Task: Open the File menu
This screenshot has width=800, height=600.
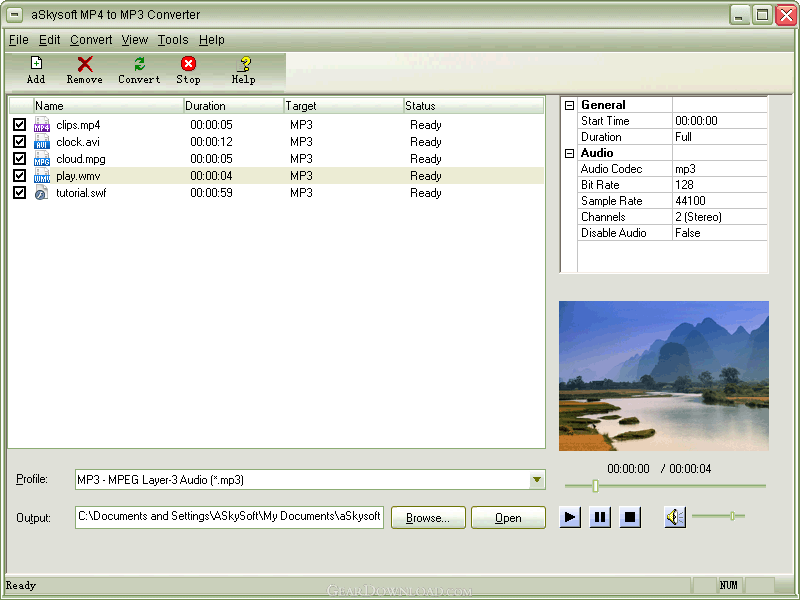Action: point(19,40)
